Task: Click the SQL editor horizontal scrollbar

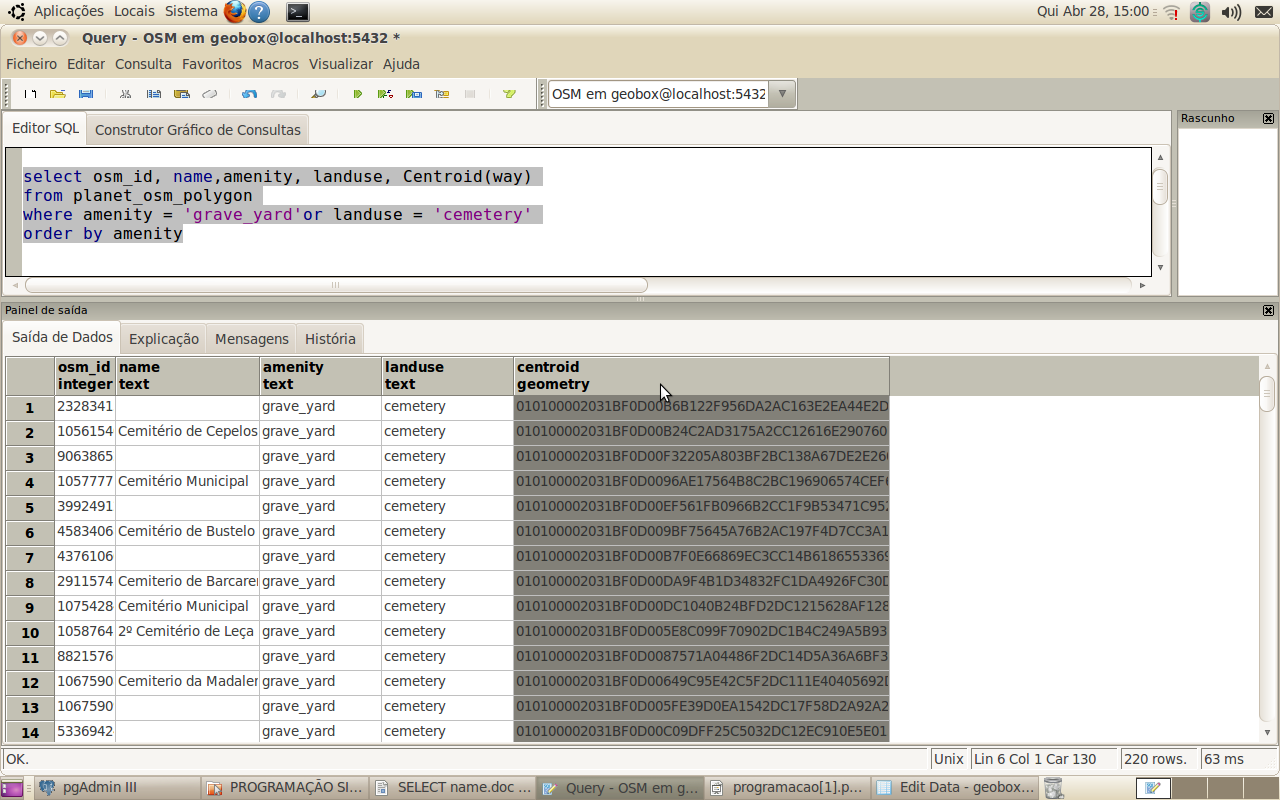Action: [x=335, y=285]
